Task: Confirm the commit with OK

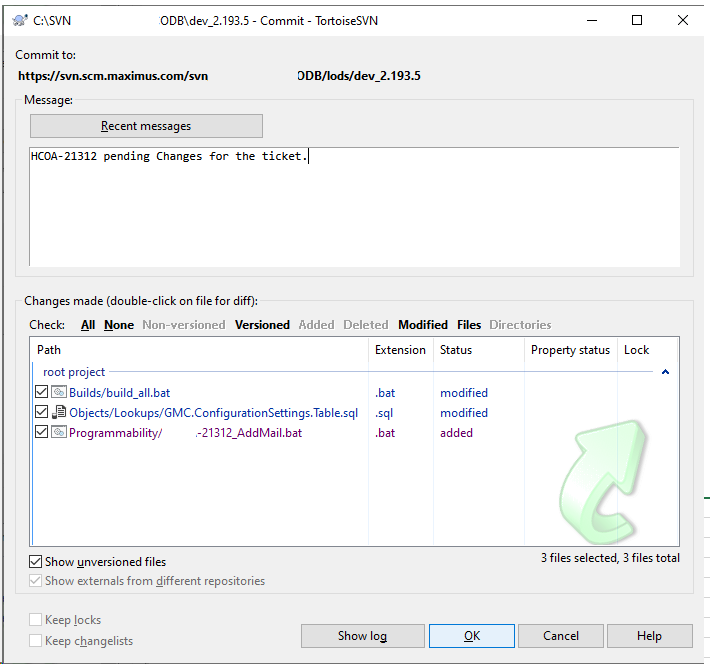Action: pyautogui.click(x=472, y=636)
